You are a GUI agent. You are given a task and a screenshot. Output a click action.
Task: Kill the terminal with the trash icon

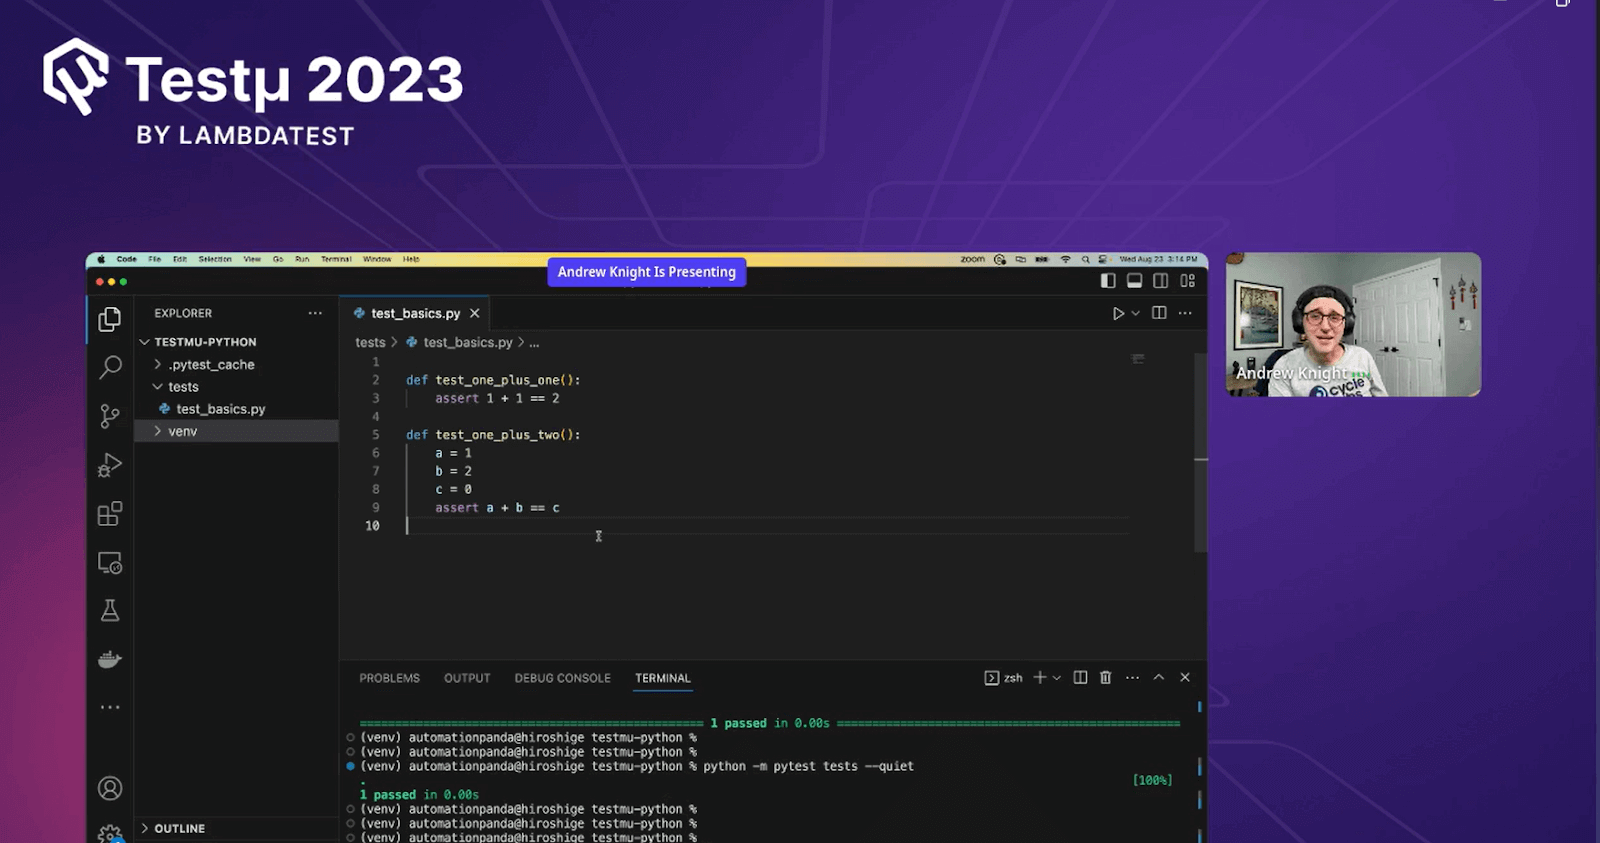click(1105, 677)
